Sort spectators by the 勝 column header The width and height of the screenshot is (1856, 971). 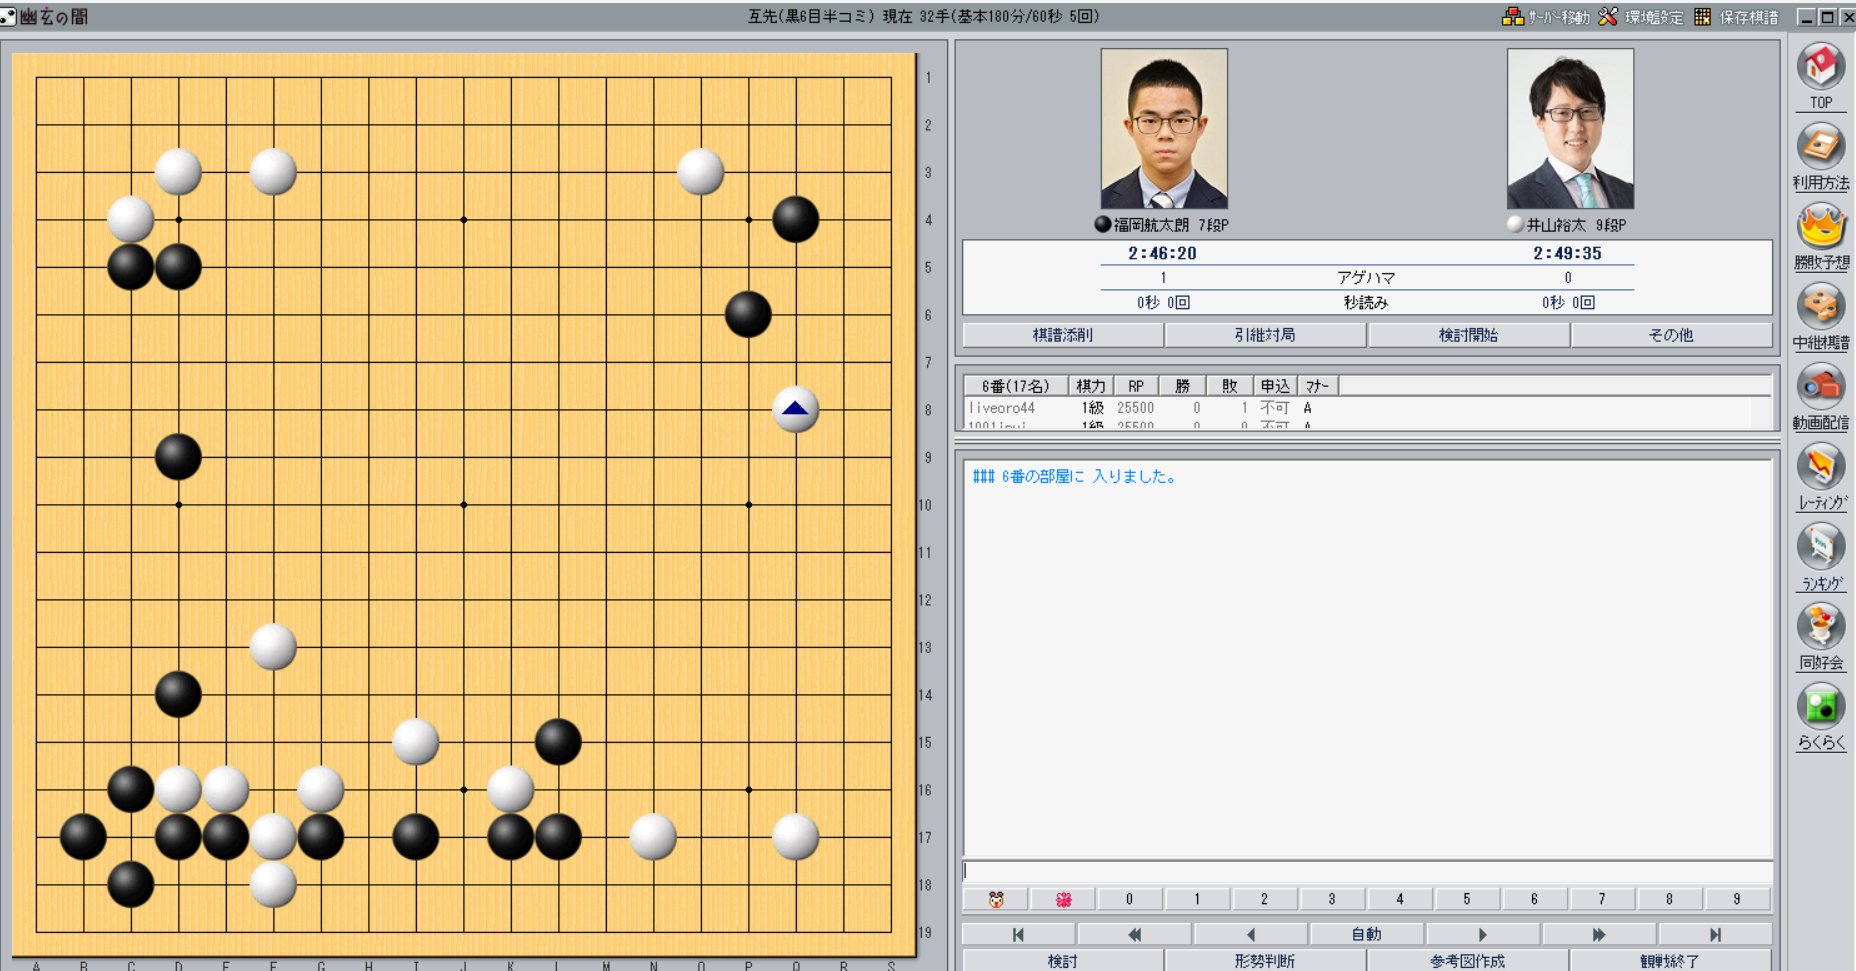1183,386
